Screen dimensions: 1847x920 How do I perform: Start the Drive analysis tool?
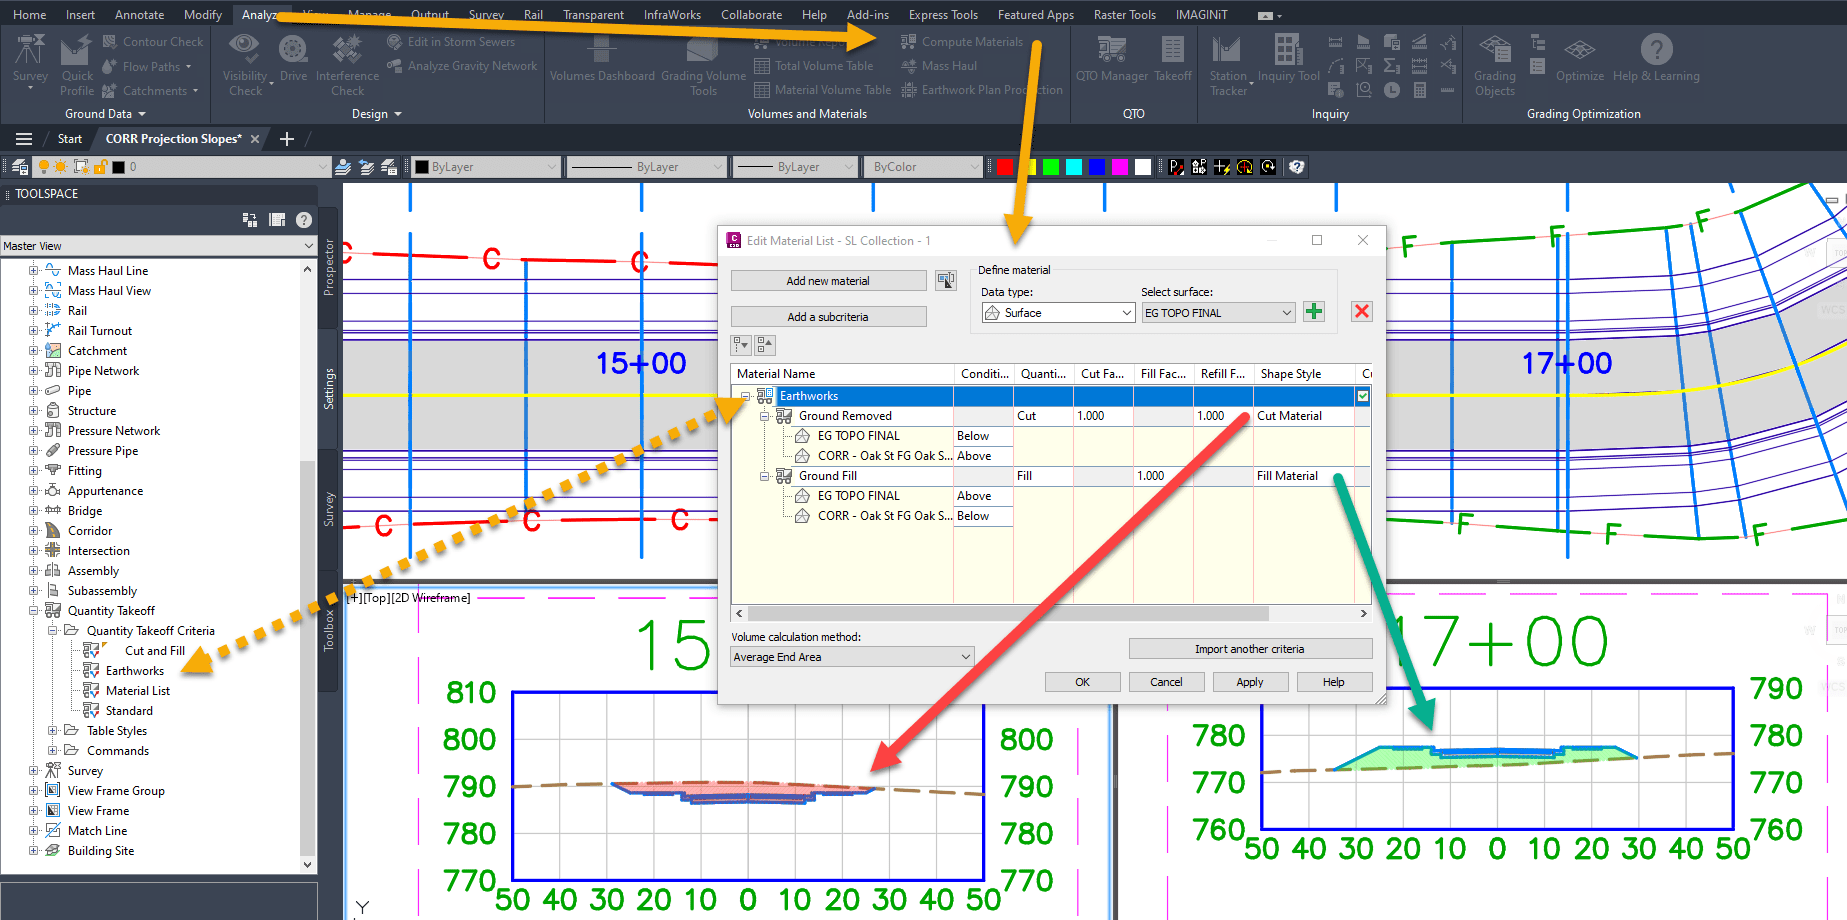coord(293,58)
